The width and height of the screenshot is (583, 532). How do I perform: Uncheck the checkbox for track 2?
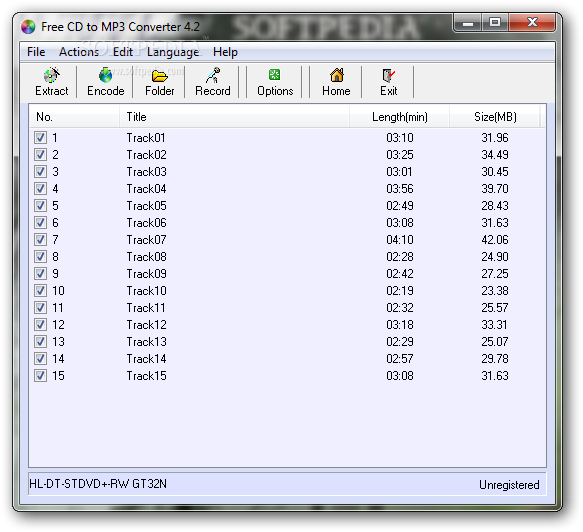tap(40, 155)
